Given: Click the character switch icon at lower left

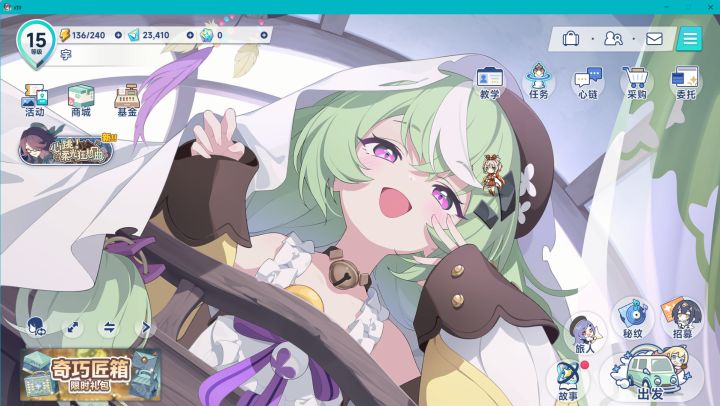Looking at the screenshot, I should 36,327.
